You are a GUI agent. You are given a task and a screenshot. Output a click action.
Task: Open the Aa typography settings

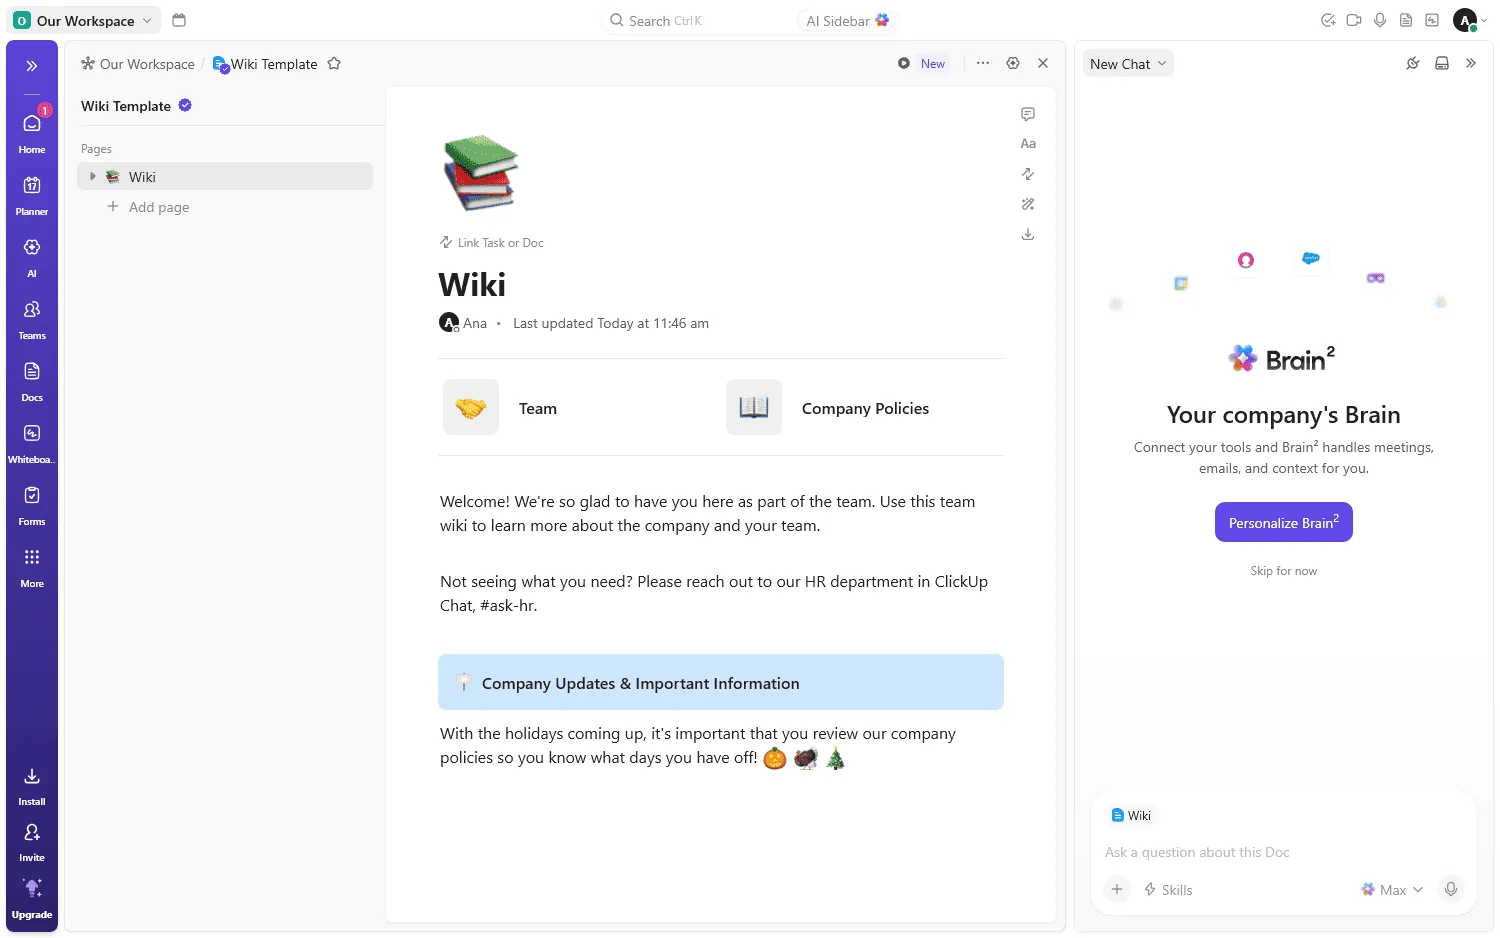pos(1028,144)
